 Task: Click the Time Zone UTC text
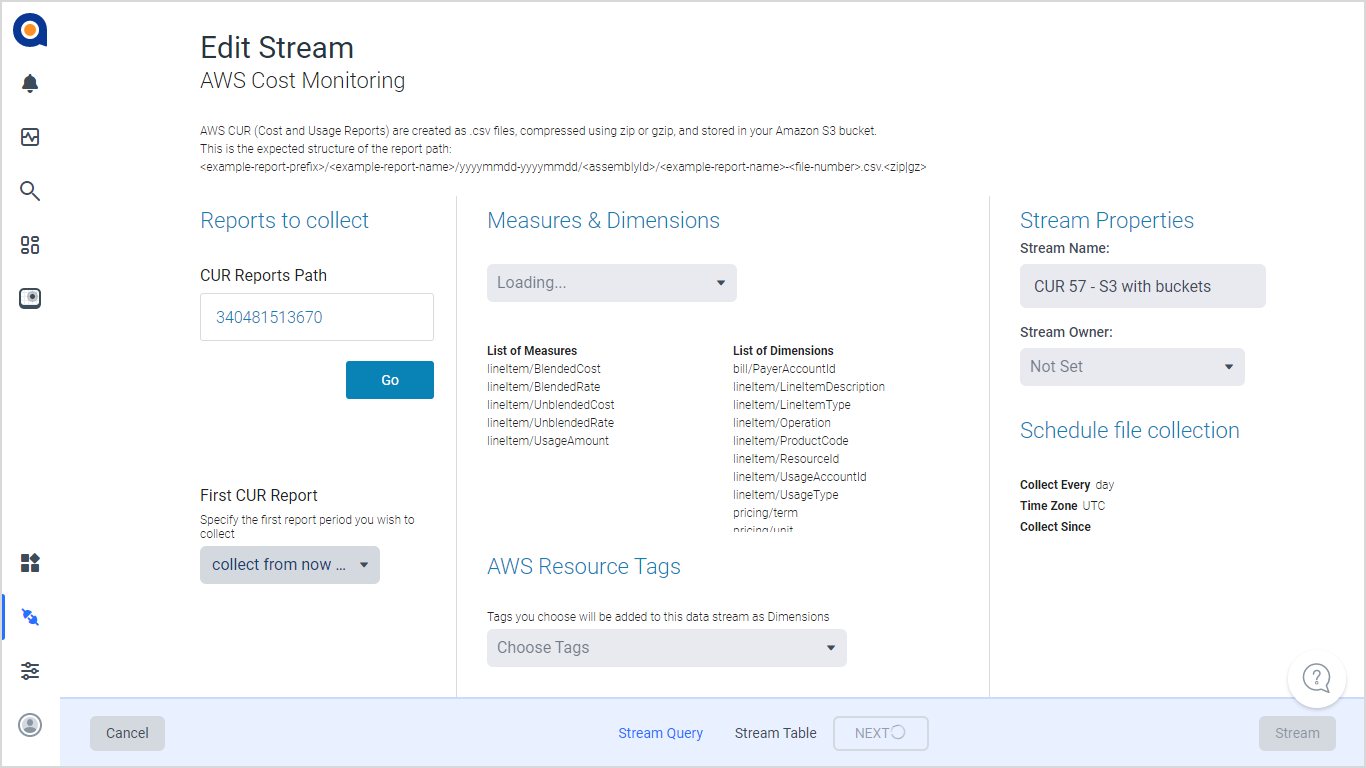[1063, 506]
